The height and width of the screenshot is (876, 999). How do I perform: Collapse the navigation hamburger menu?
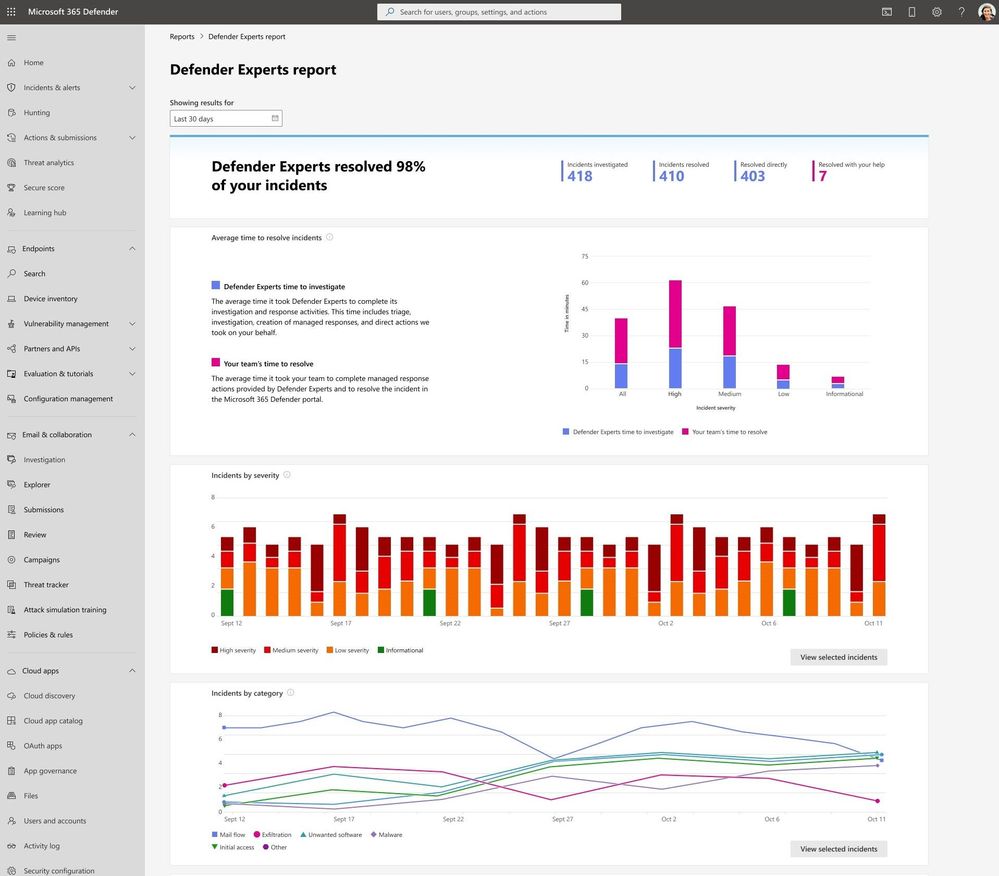click(x=11, y=38)
